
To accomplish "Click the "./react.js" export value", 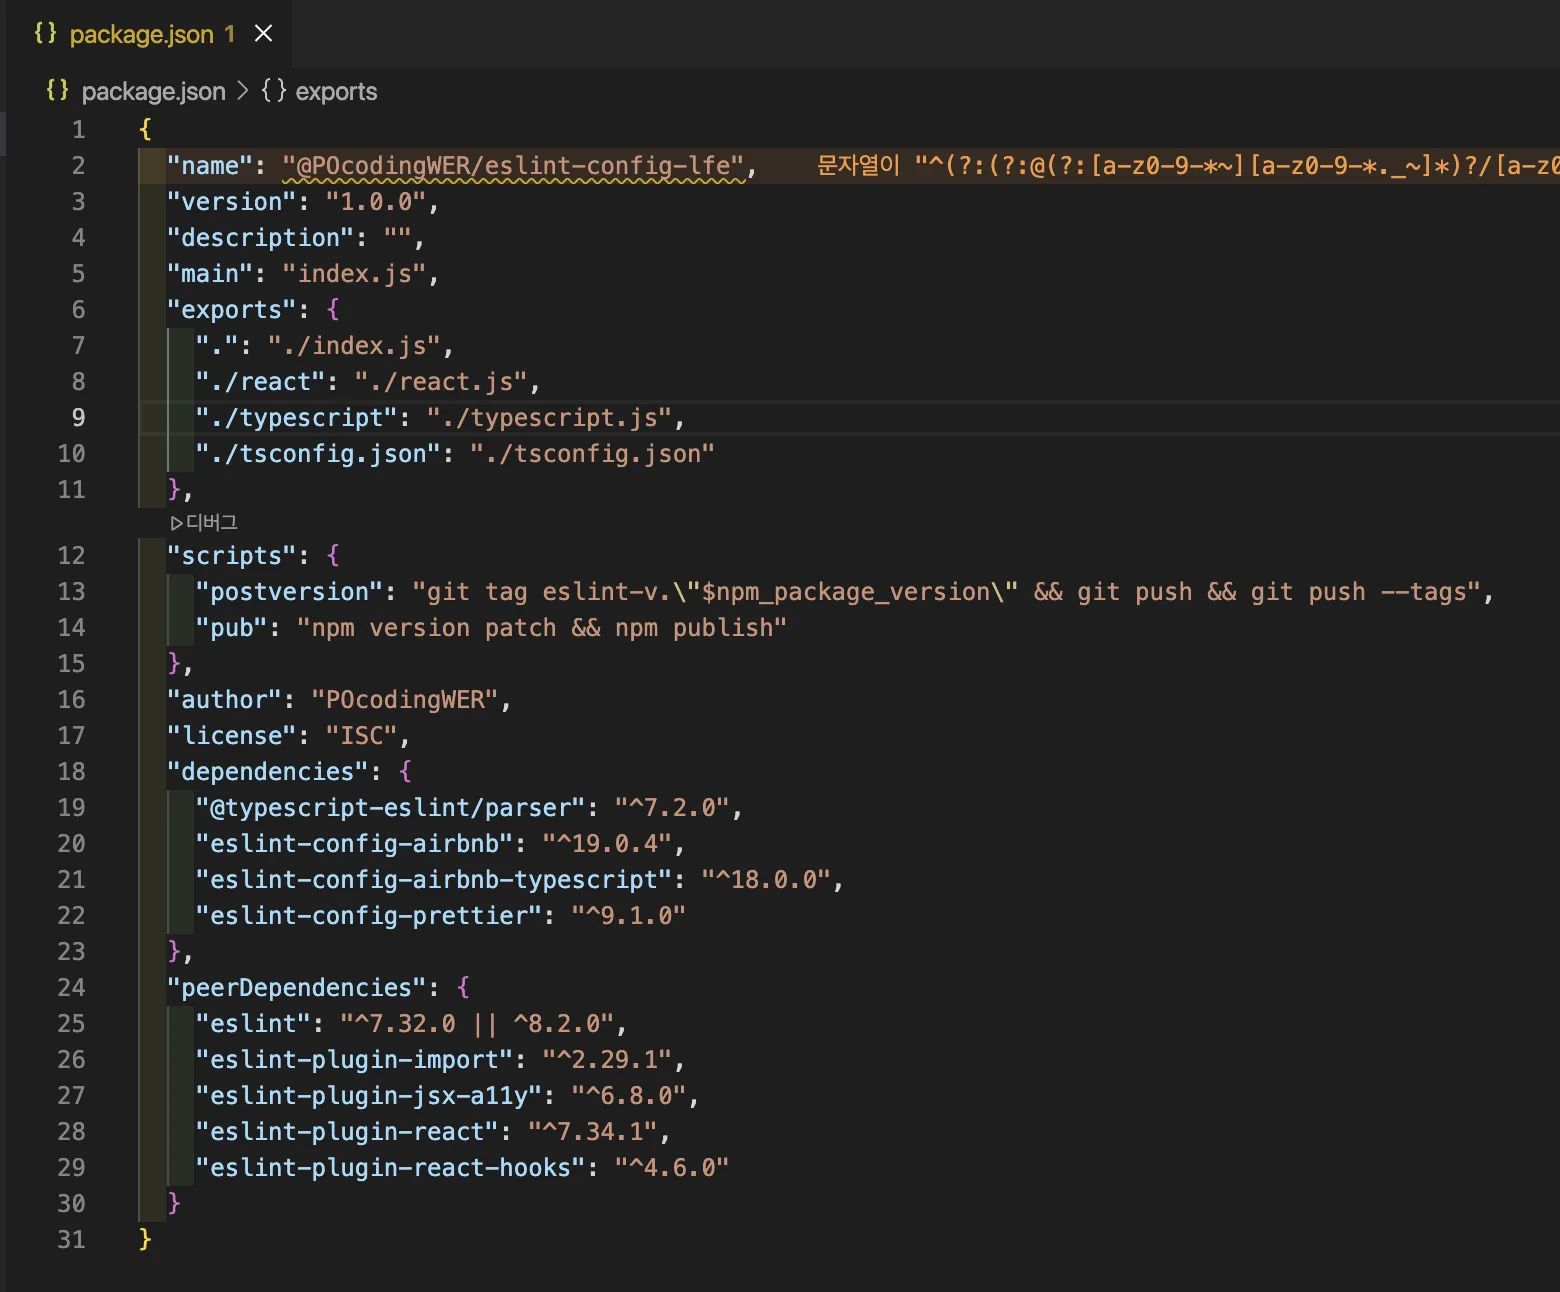I will [442, 381].
